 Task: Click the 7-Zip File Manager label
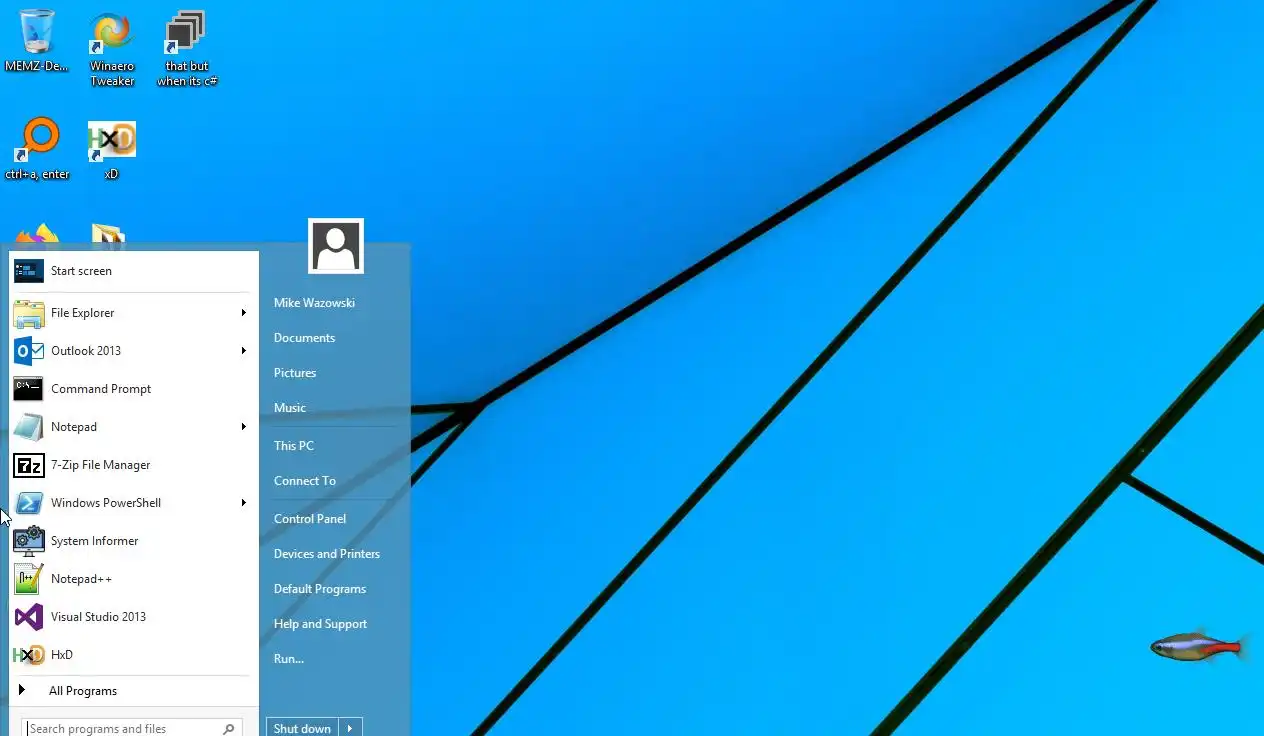tap(100, 465)
